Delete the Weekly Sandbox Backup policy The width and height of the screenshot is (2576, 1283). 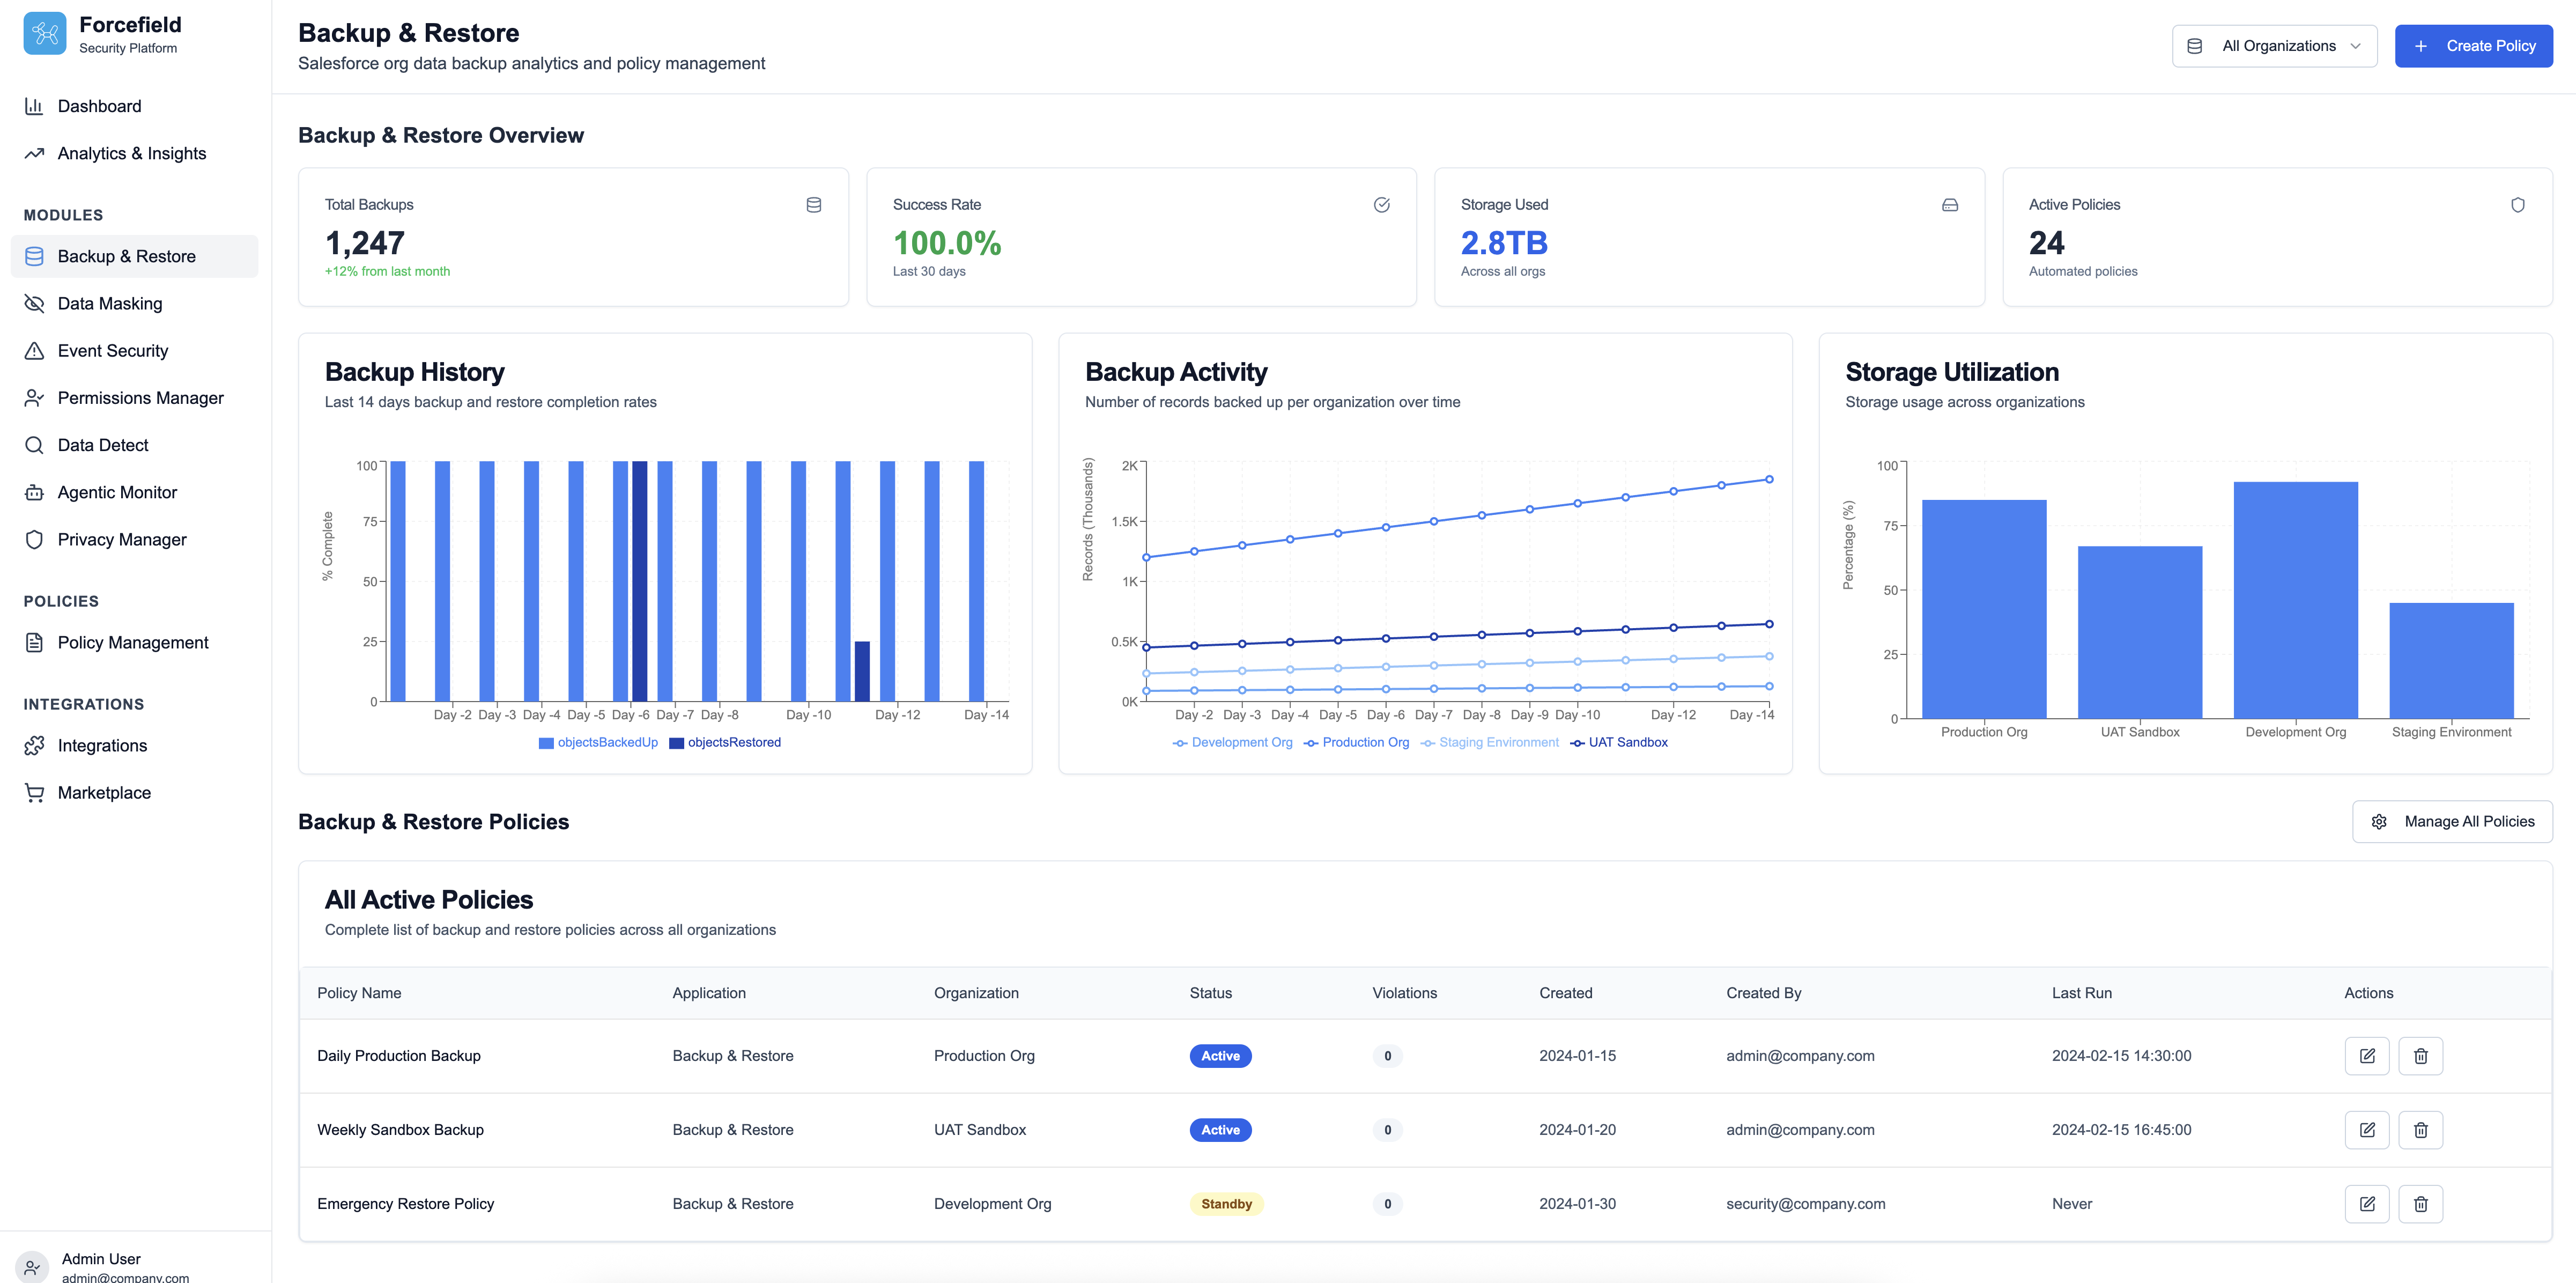(x=2420, y=1130)
